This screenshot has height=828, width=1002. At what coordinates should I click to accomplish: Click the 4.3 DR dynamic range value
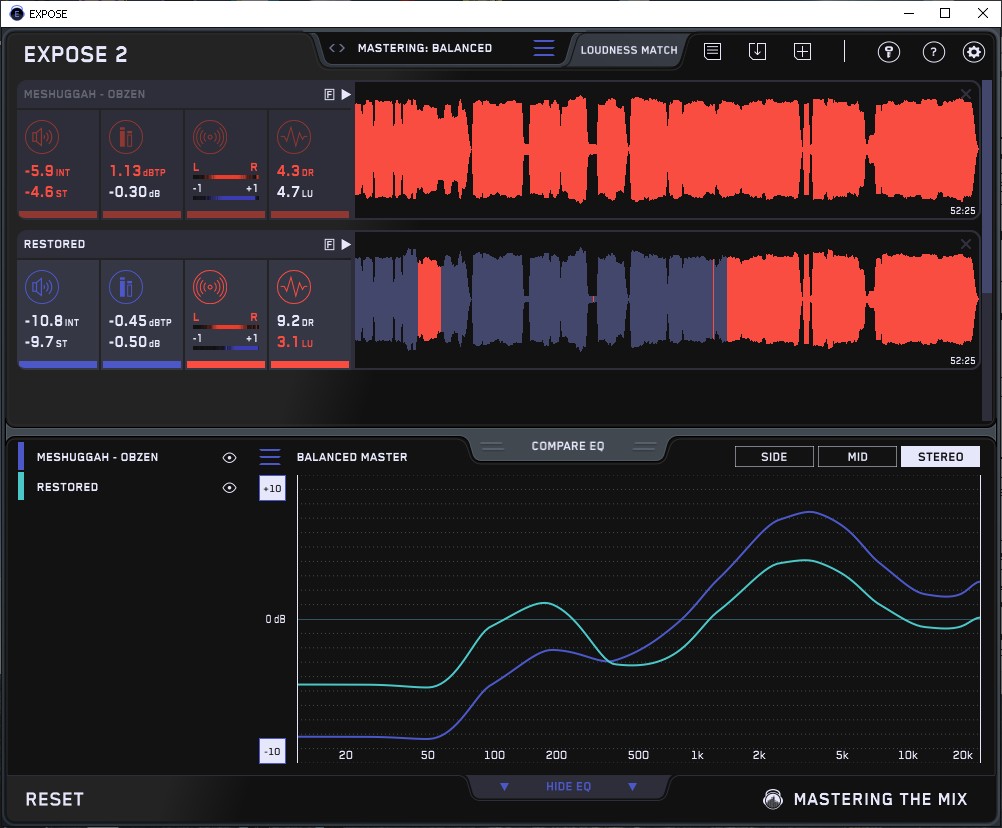[295, 171]
